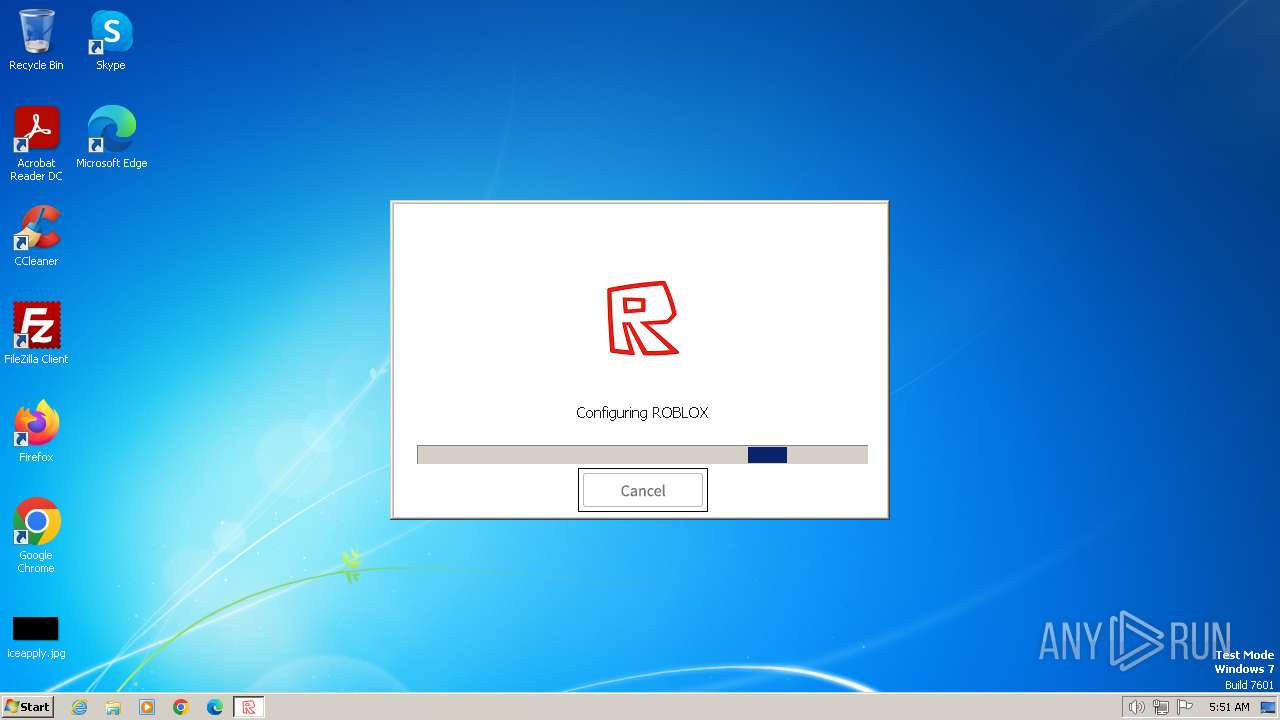Select the FileZilla Client desktop shortcut
Image resolution: width=1280 pixels, height=720 pixels.
[x=36, y=334]
